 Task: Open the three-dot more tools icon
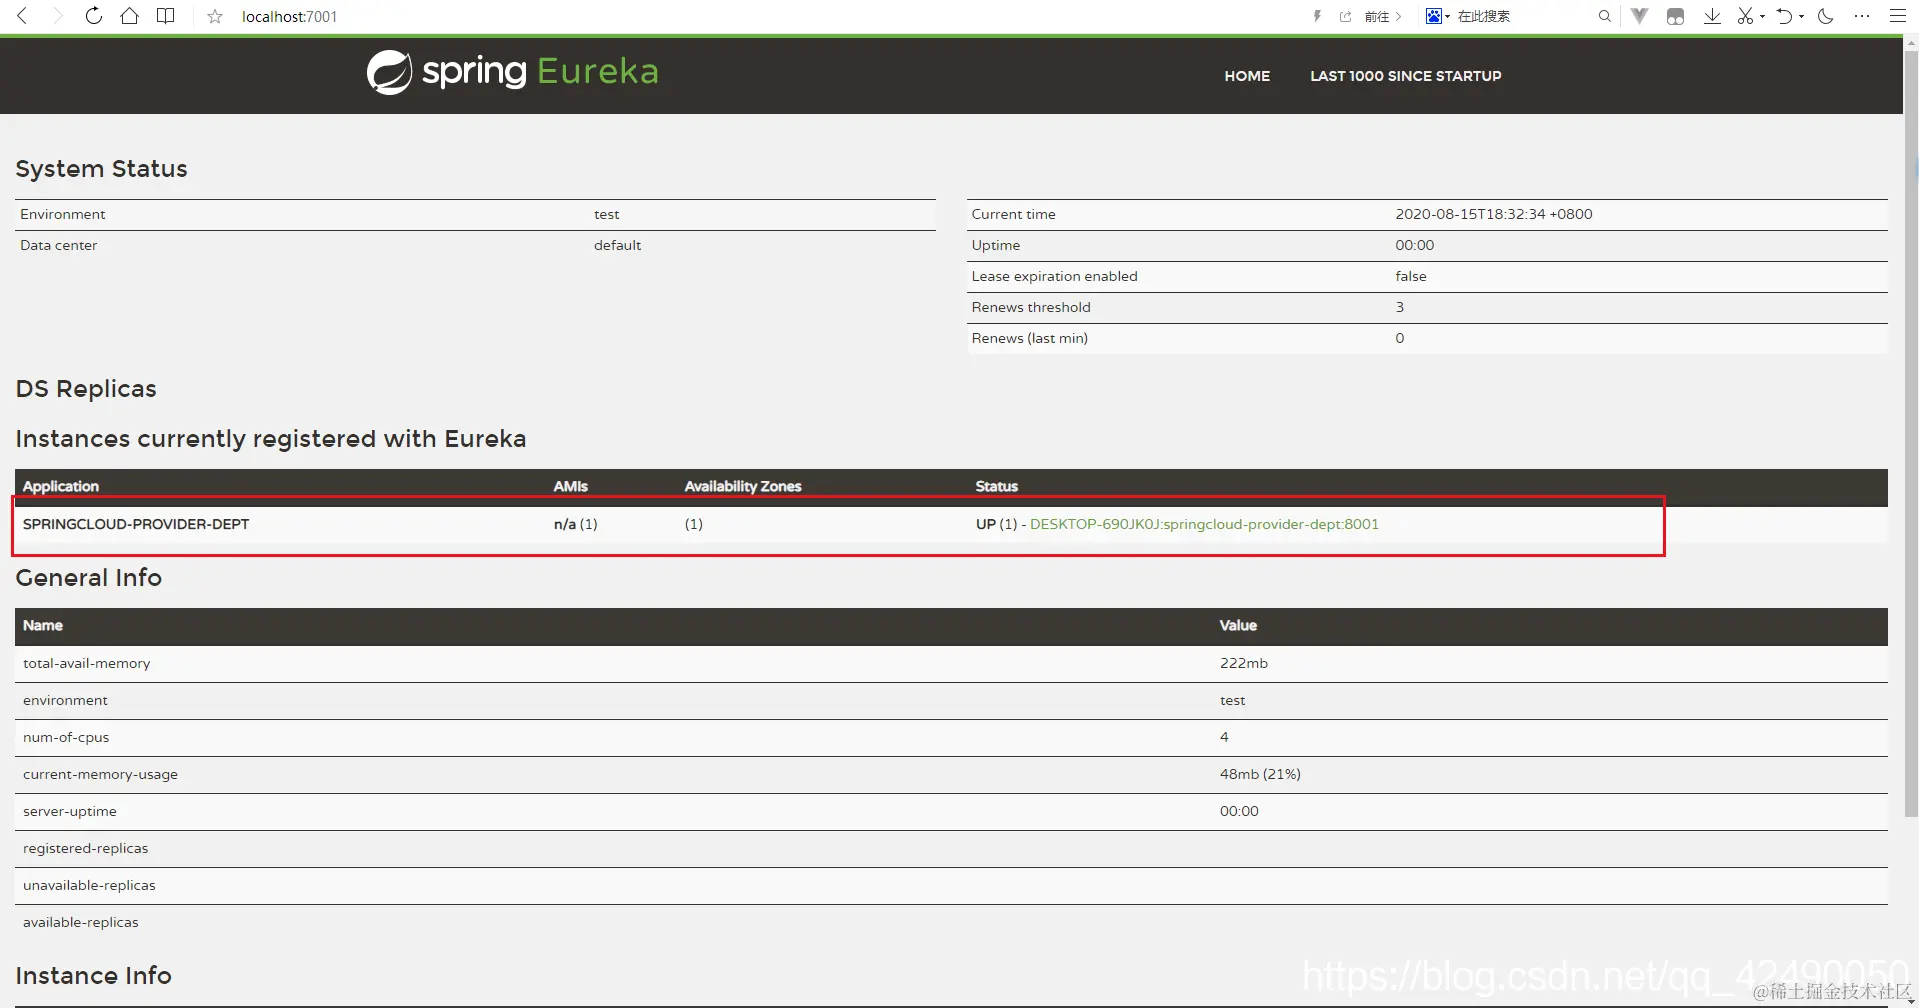pyautogui.click(x=1861, y=16)
